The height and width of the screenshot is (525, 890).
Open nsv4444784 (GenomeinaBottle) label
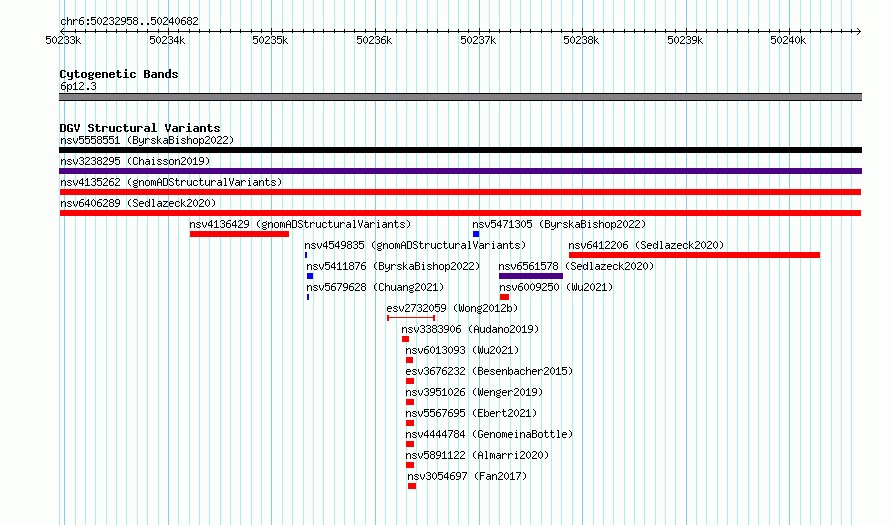[489, 434]
